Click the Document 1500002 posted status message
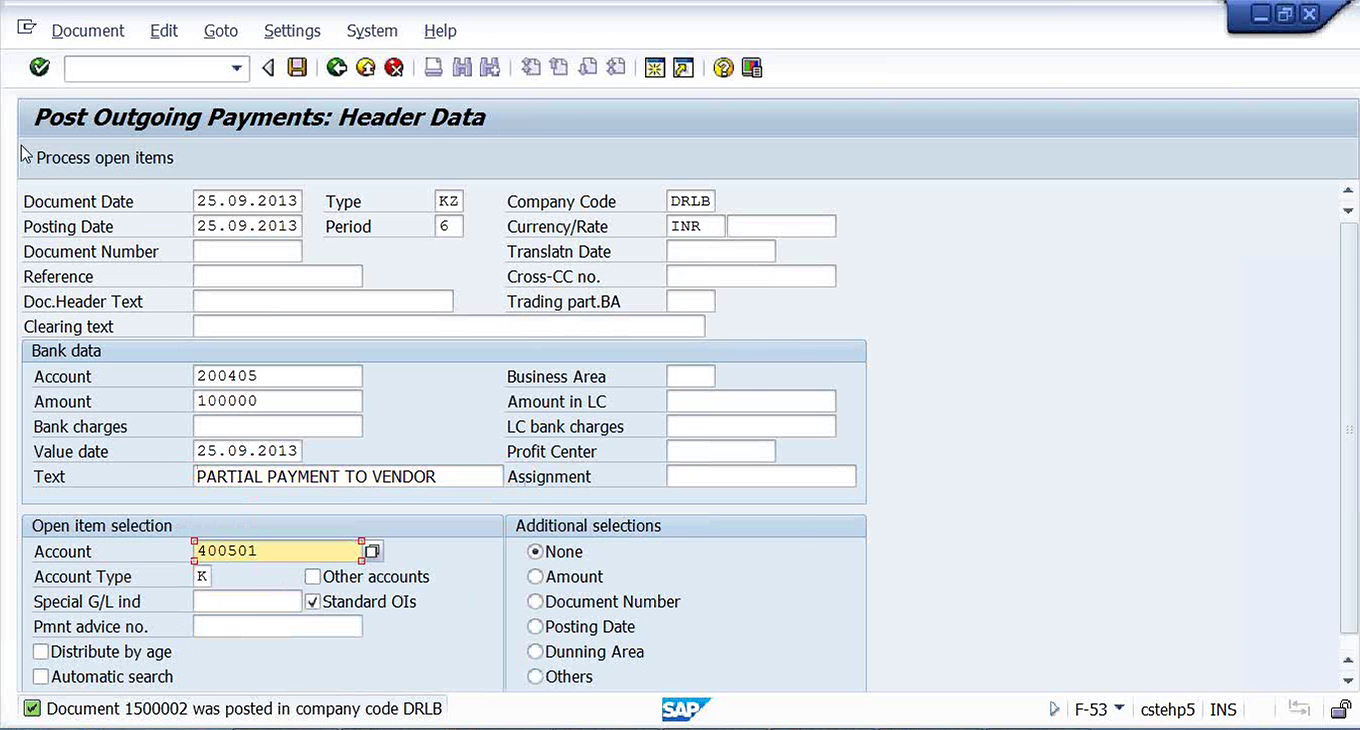 tap(244, 709)
